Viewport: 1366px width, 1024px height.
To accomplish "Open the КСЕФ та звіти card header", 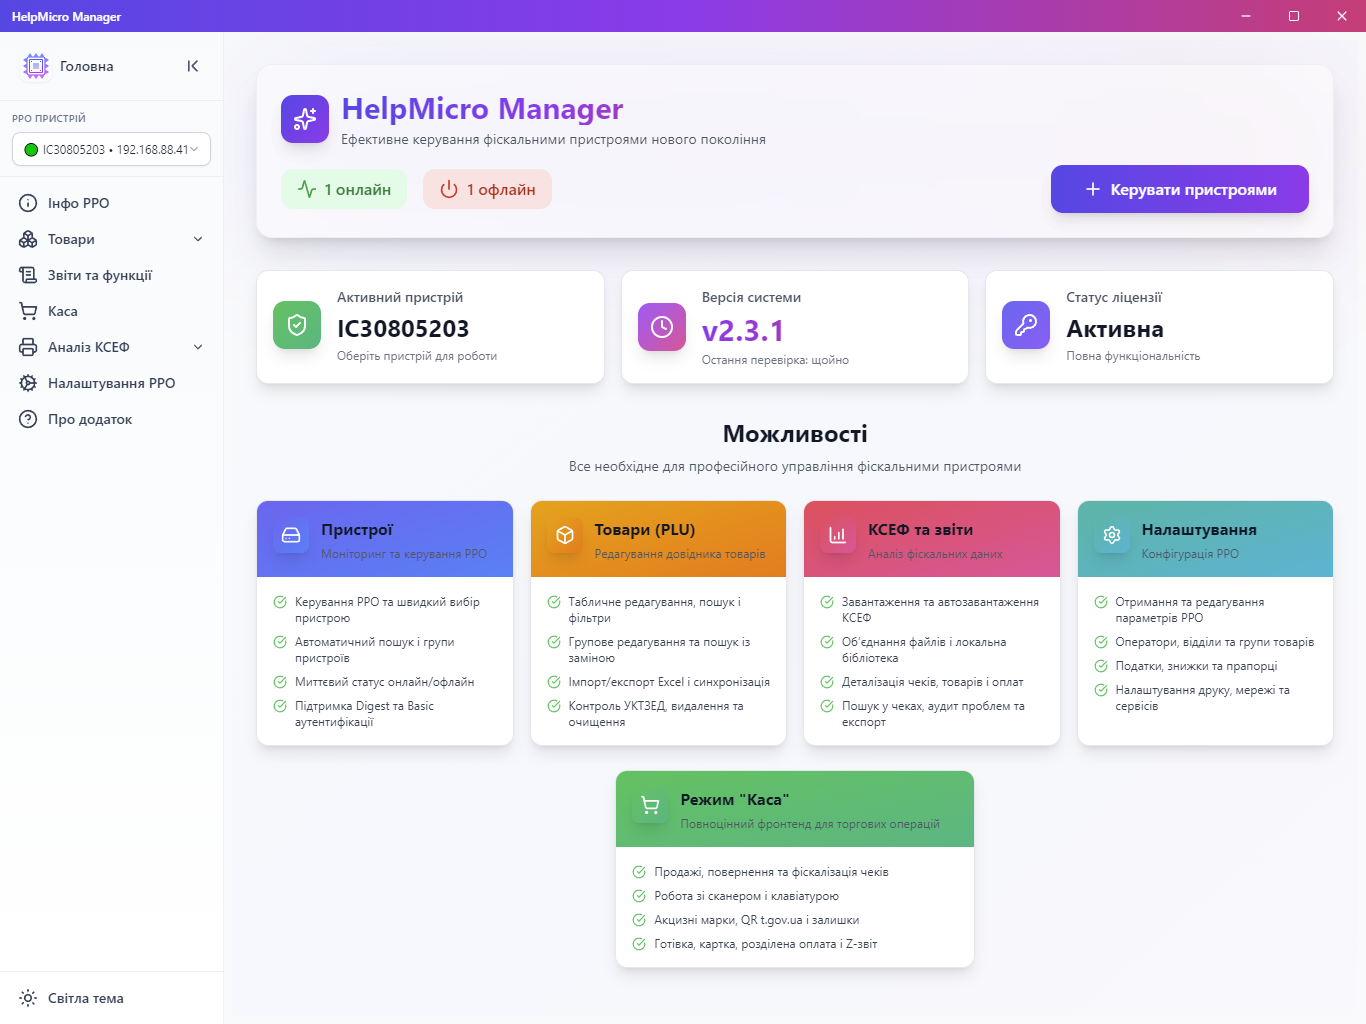I will (932, 539).
